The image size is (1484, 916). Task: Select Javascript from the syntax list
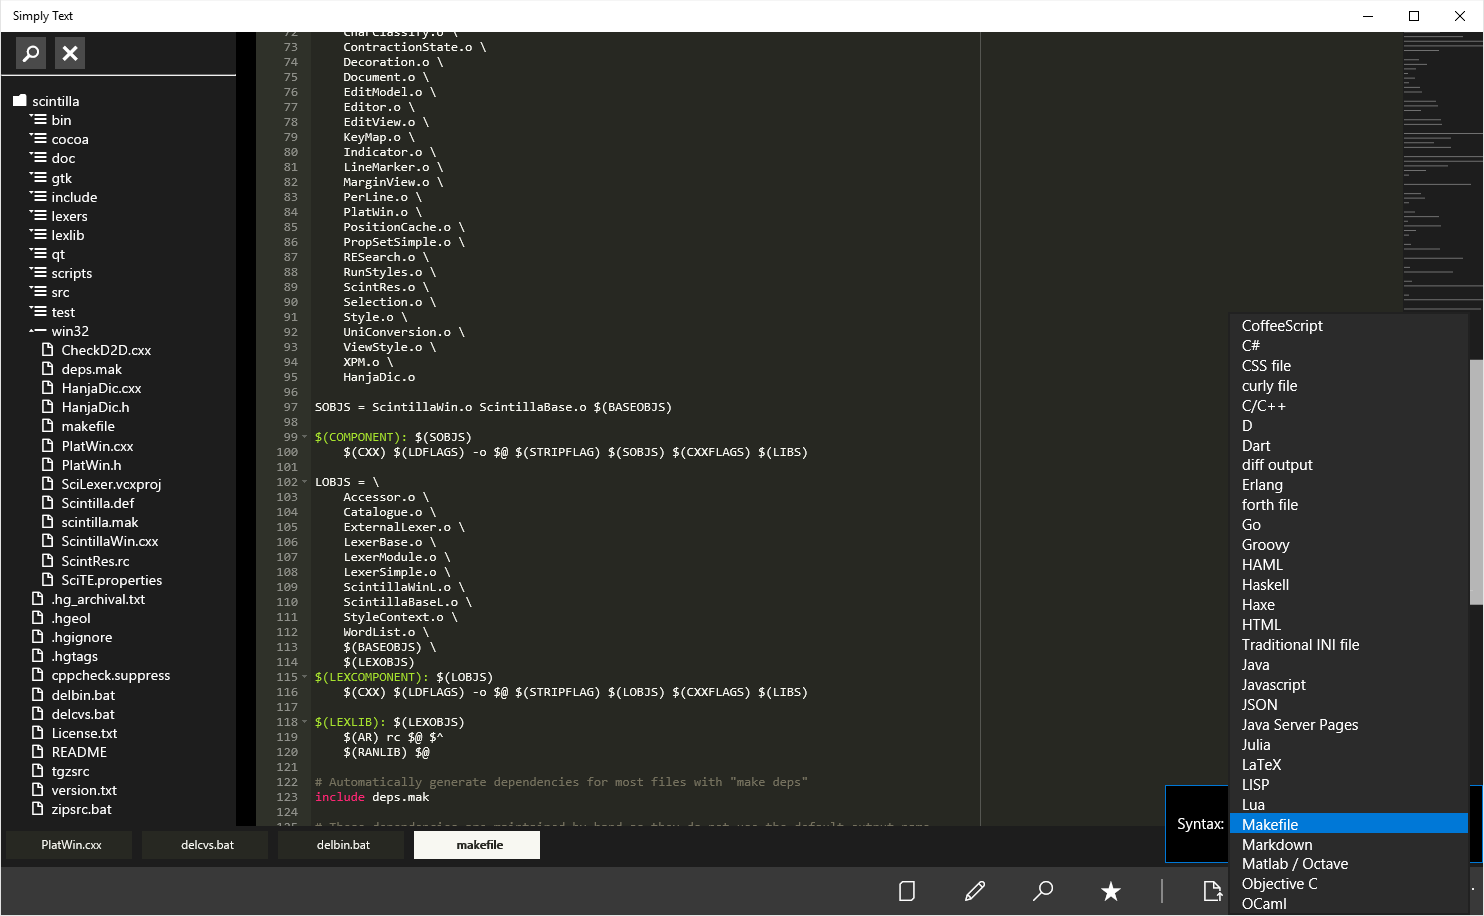[1273, 685]
